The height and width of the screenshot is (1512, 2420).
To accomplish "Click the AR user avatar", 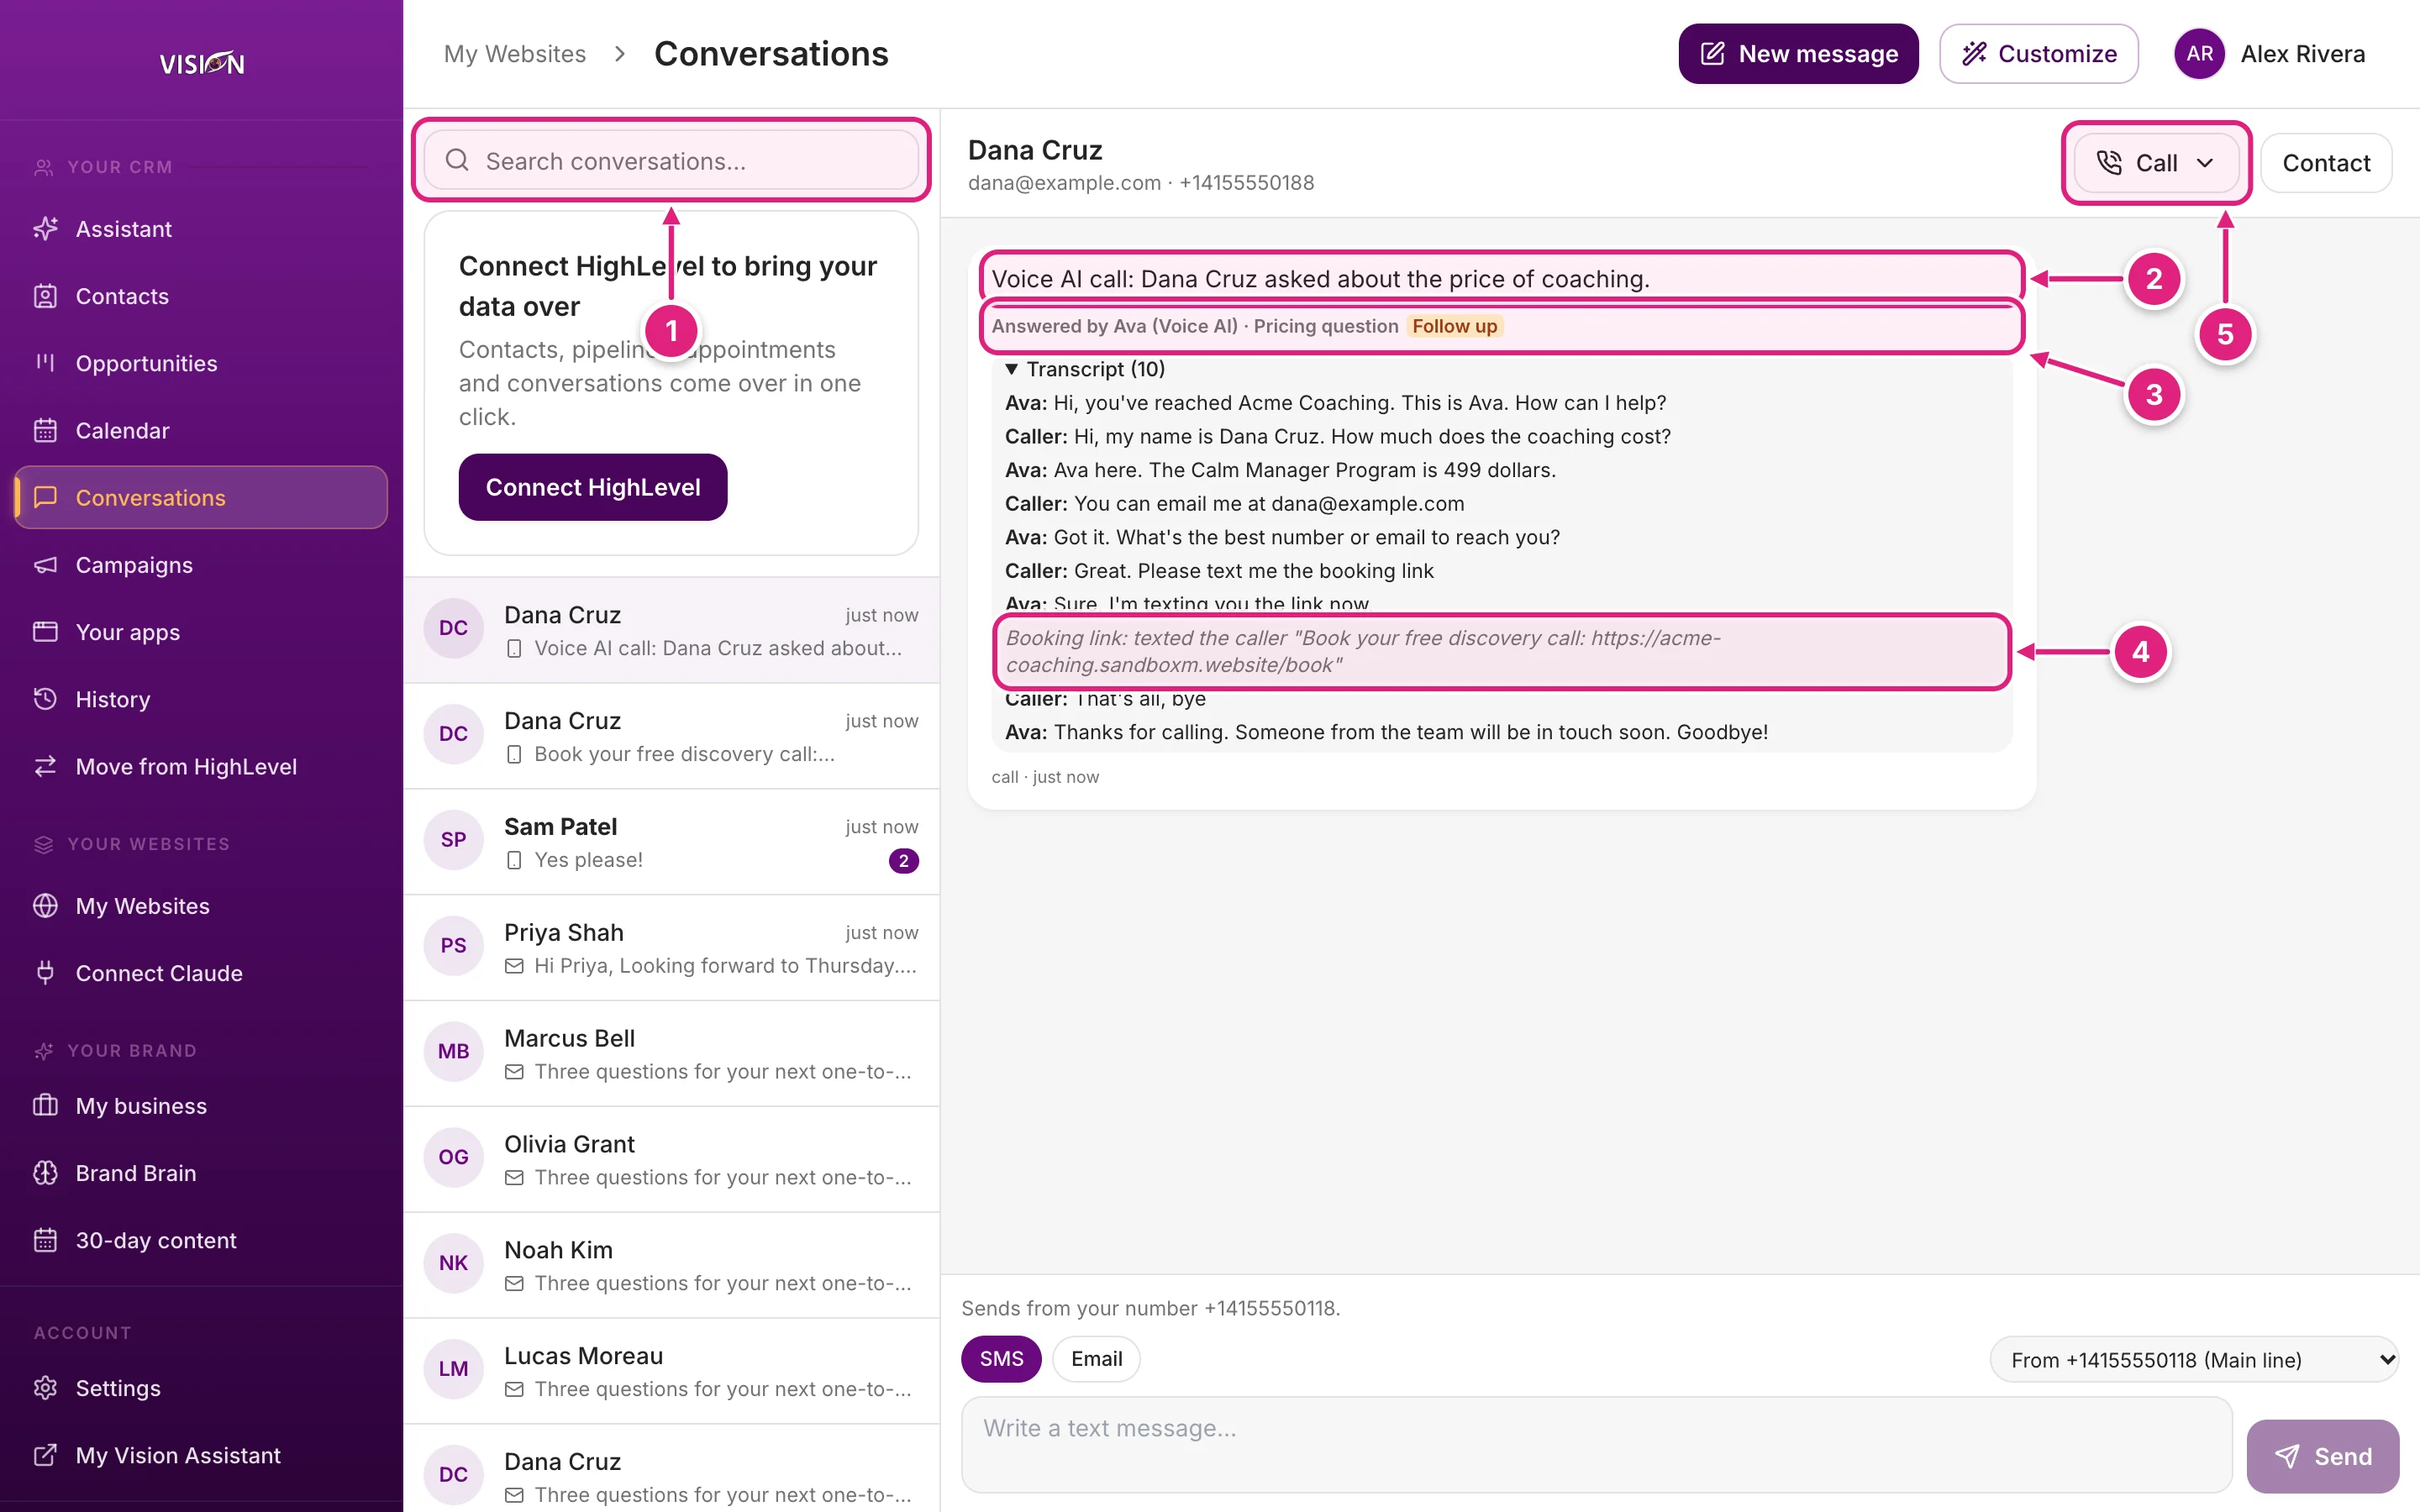I will pos(2199,54).
